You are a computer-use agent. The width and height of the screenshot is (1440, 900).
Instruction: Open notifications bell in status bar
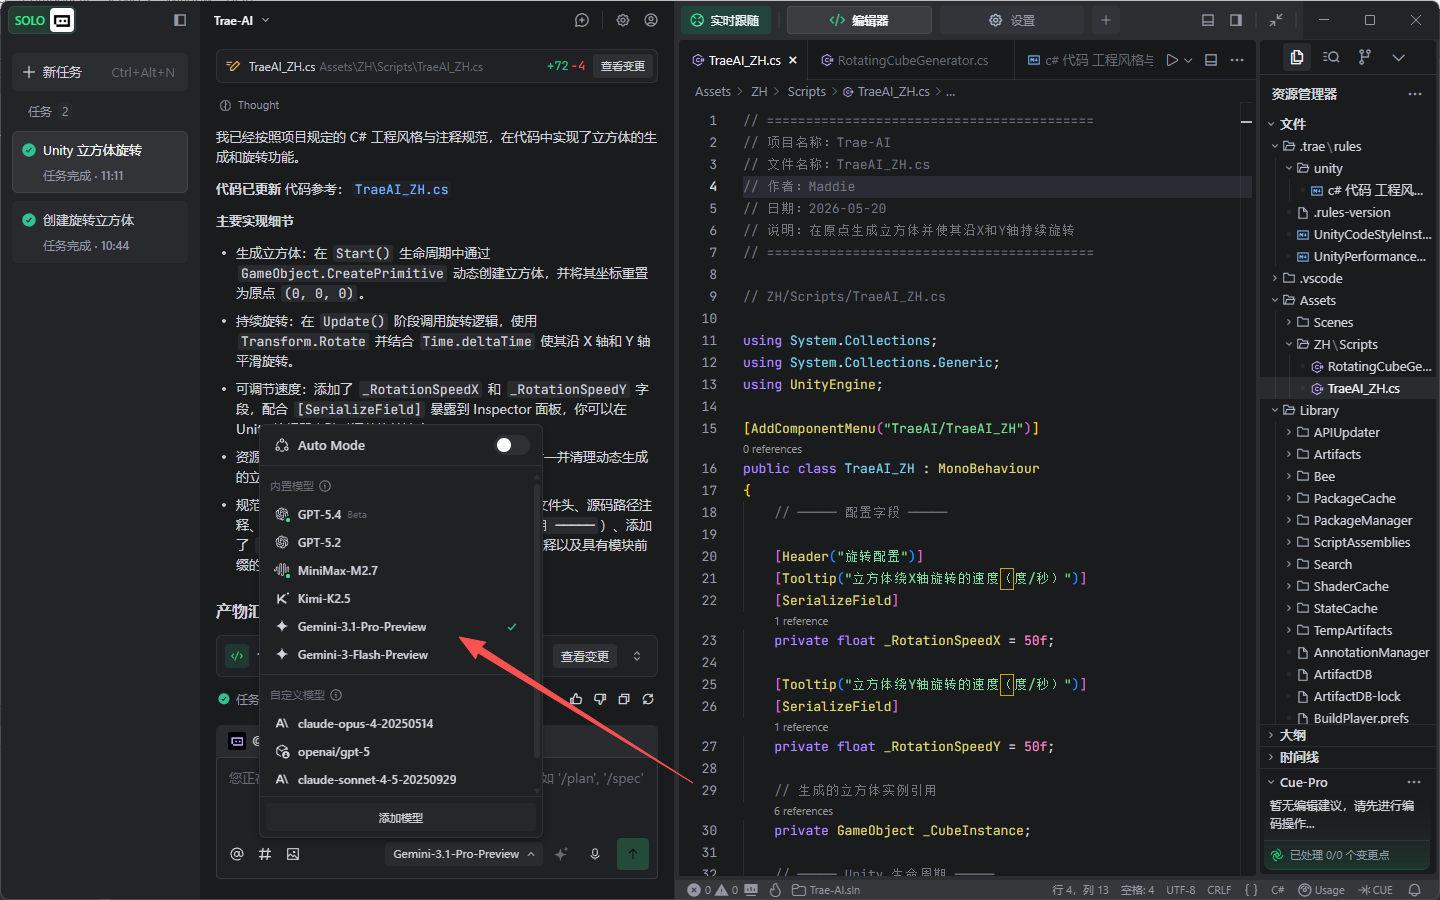(x=1414, y=890)
